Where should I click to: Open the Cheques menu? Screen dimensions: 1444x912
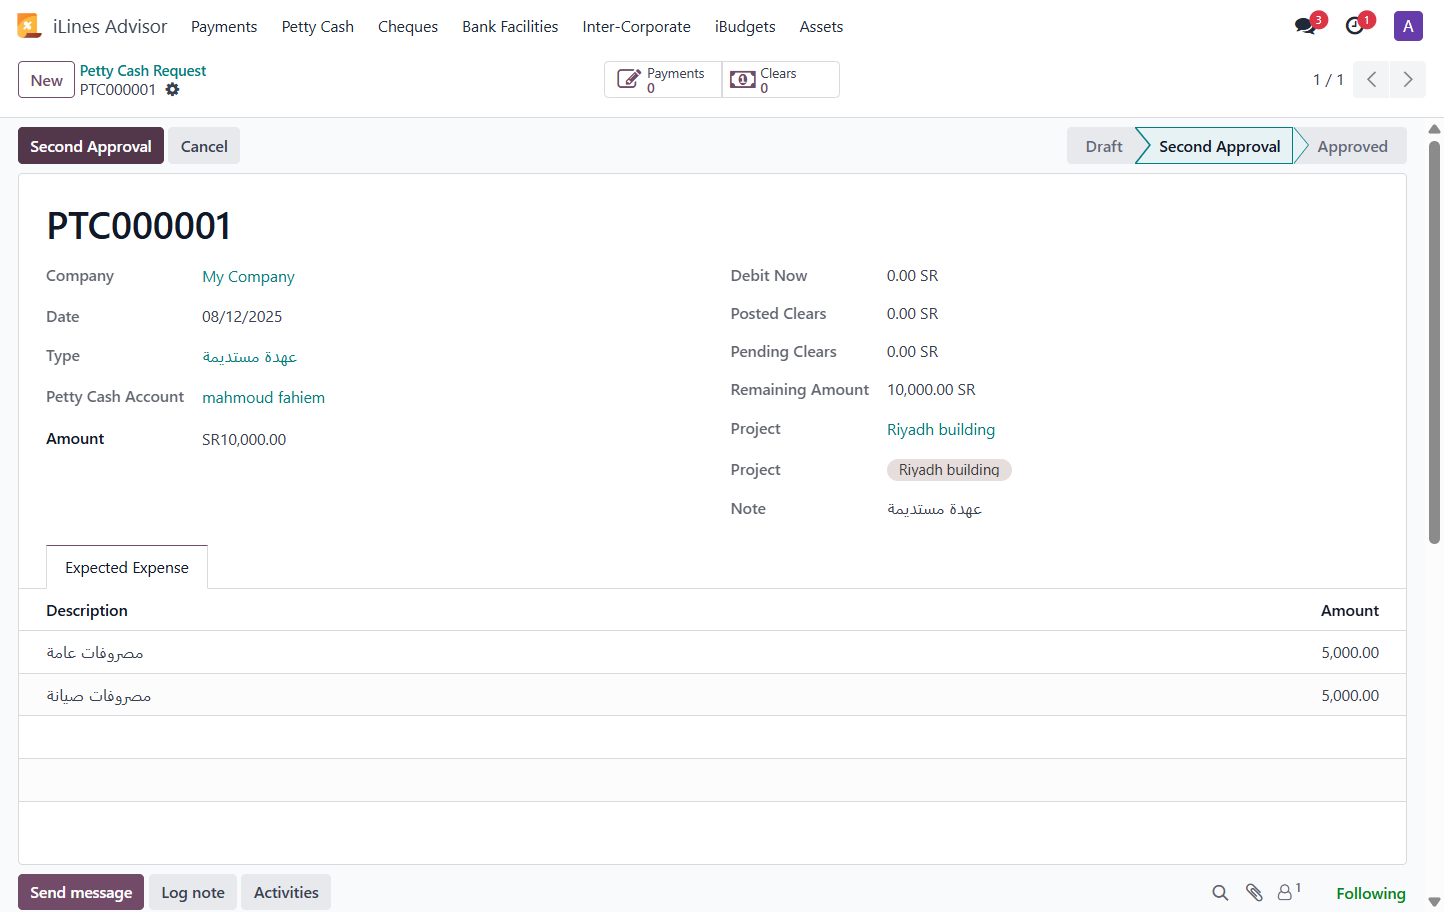pyautogui.click(x=408, y=27)
